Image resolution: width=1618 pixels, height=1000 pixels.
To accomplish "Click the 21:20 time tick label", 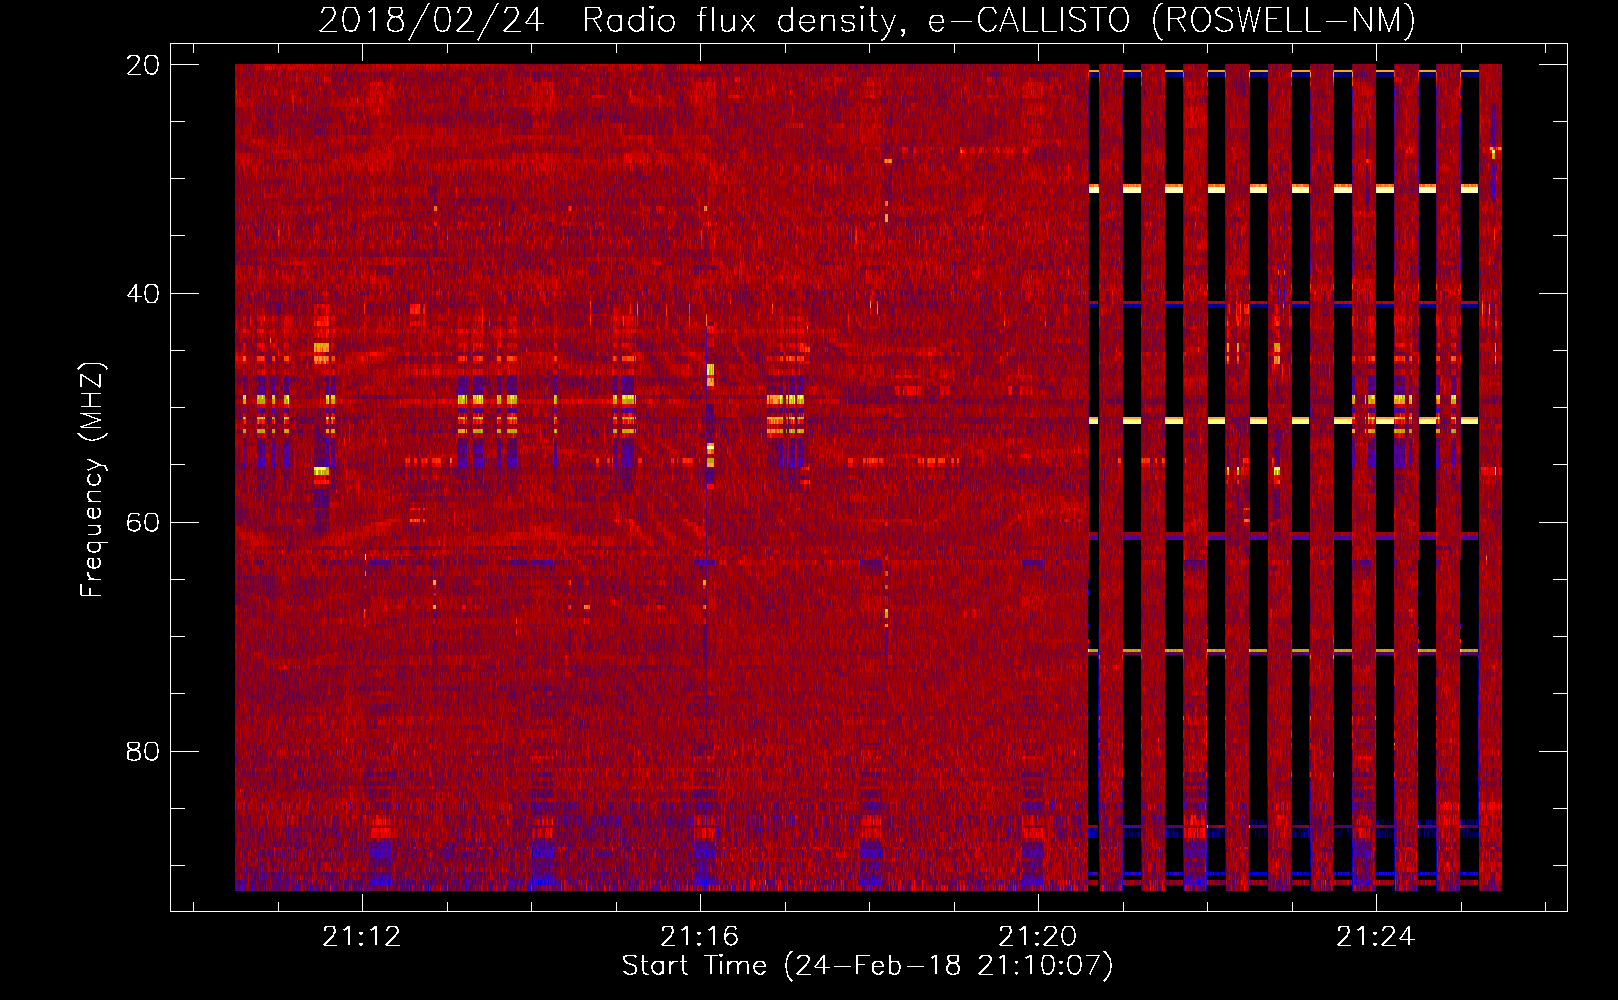I will (1038, 936).
